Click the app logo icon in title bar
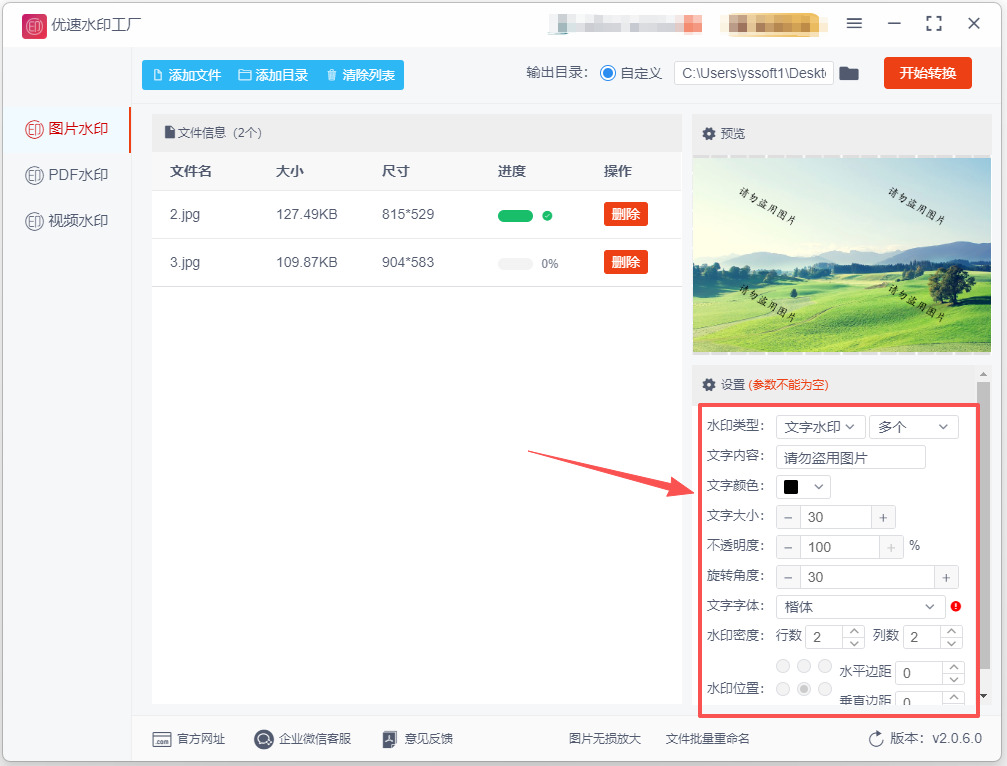 coord(34,26)
